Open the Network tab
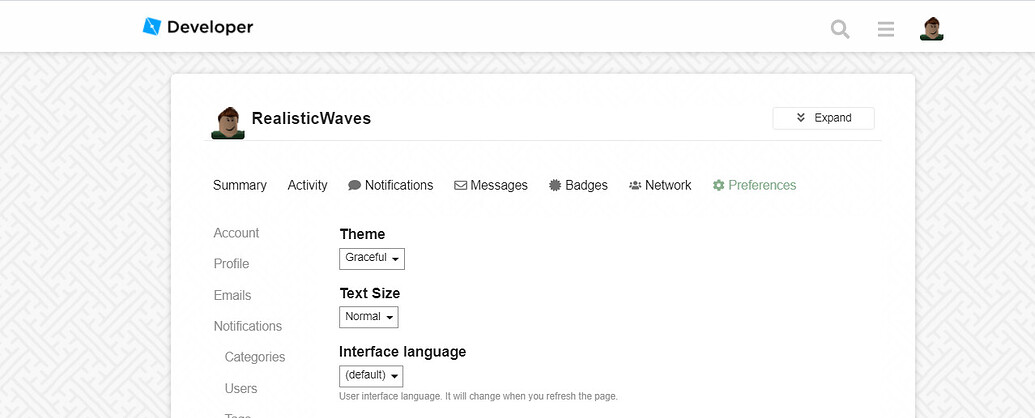This screenshot has height=418, width=1035. coord(660,186)
